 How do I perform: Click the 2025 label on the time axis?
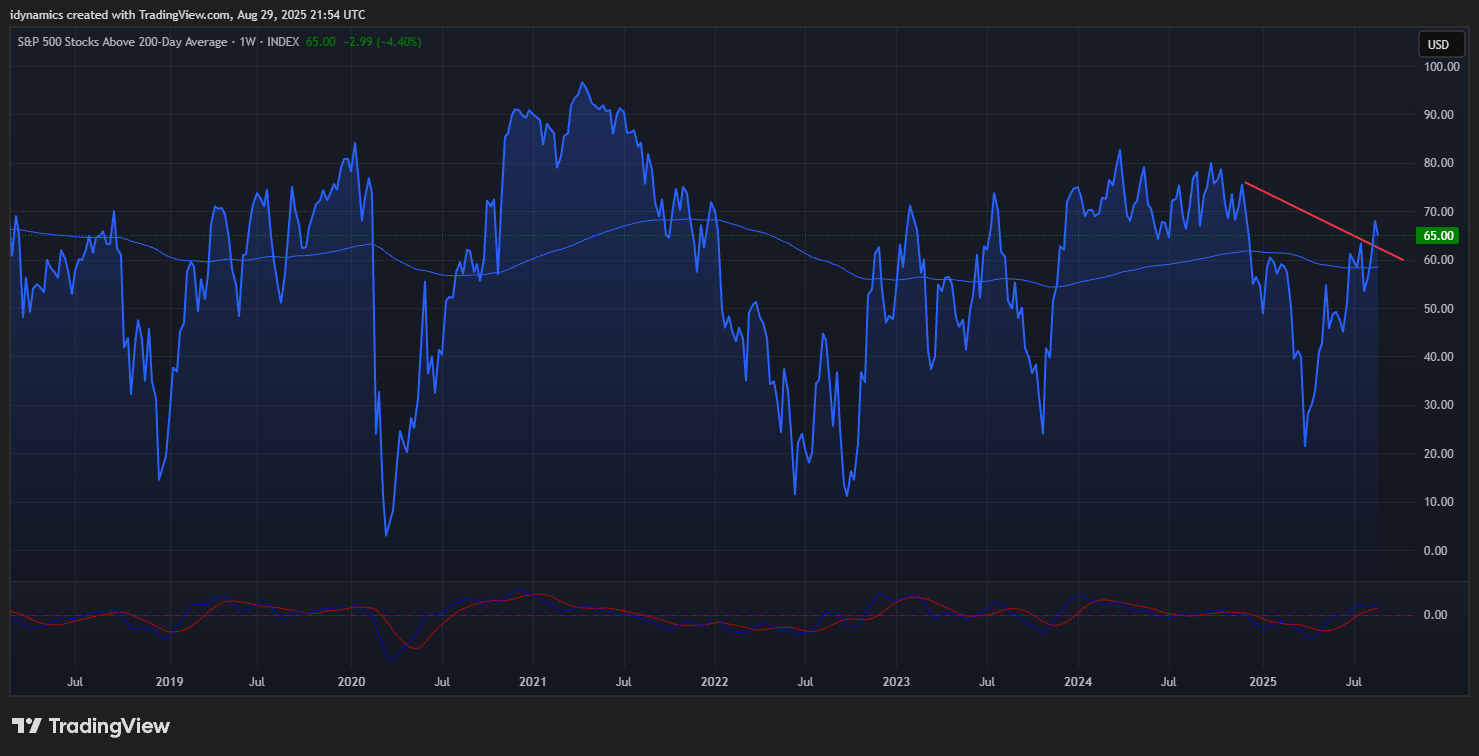click(1262, 682)
